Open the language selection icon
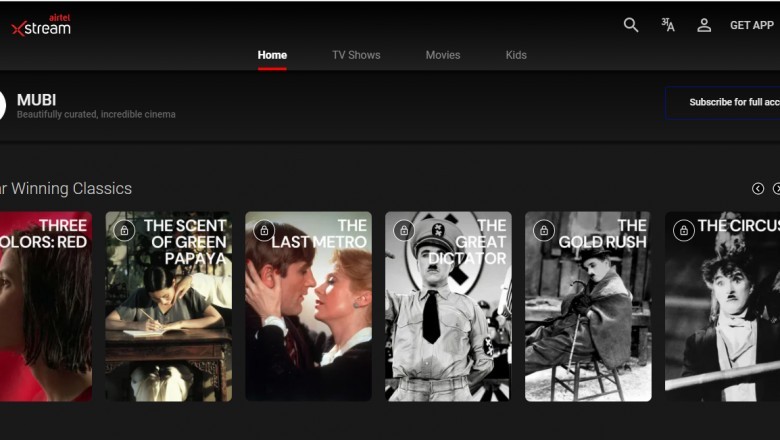This screenshot has width=780, height=440. 668,25
